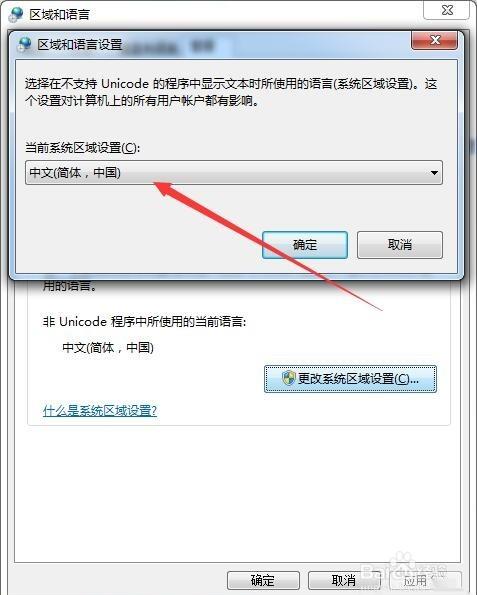Viewport: 477px width, 595px height.
Task: Select the 中文(简体，中国) value in the combo box
Action: coord(75,173)
